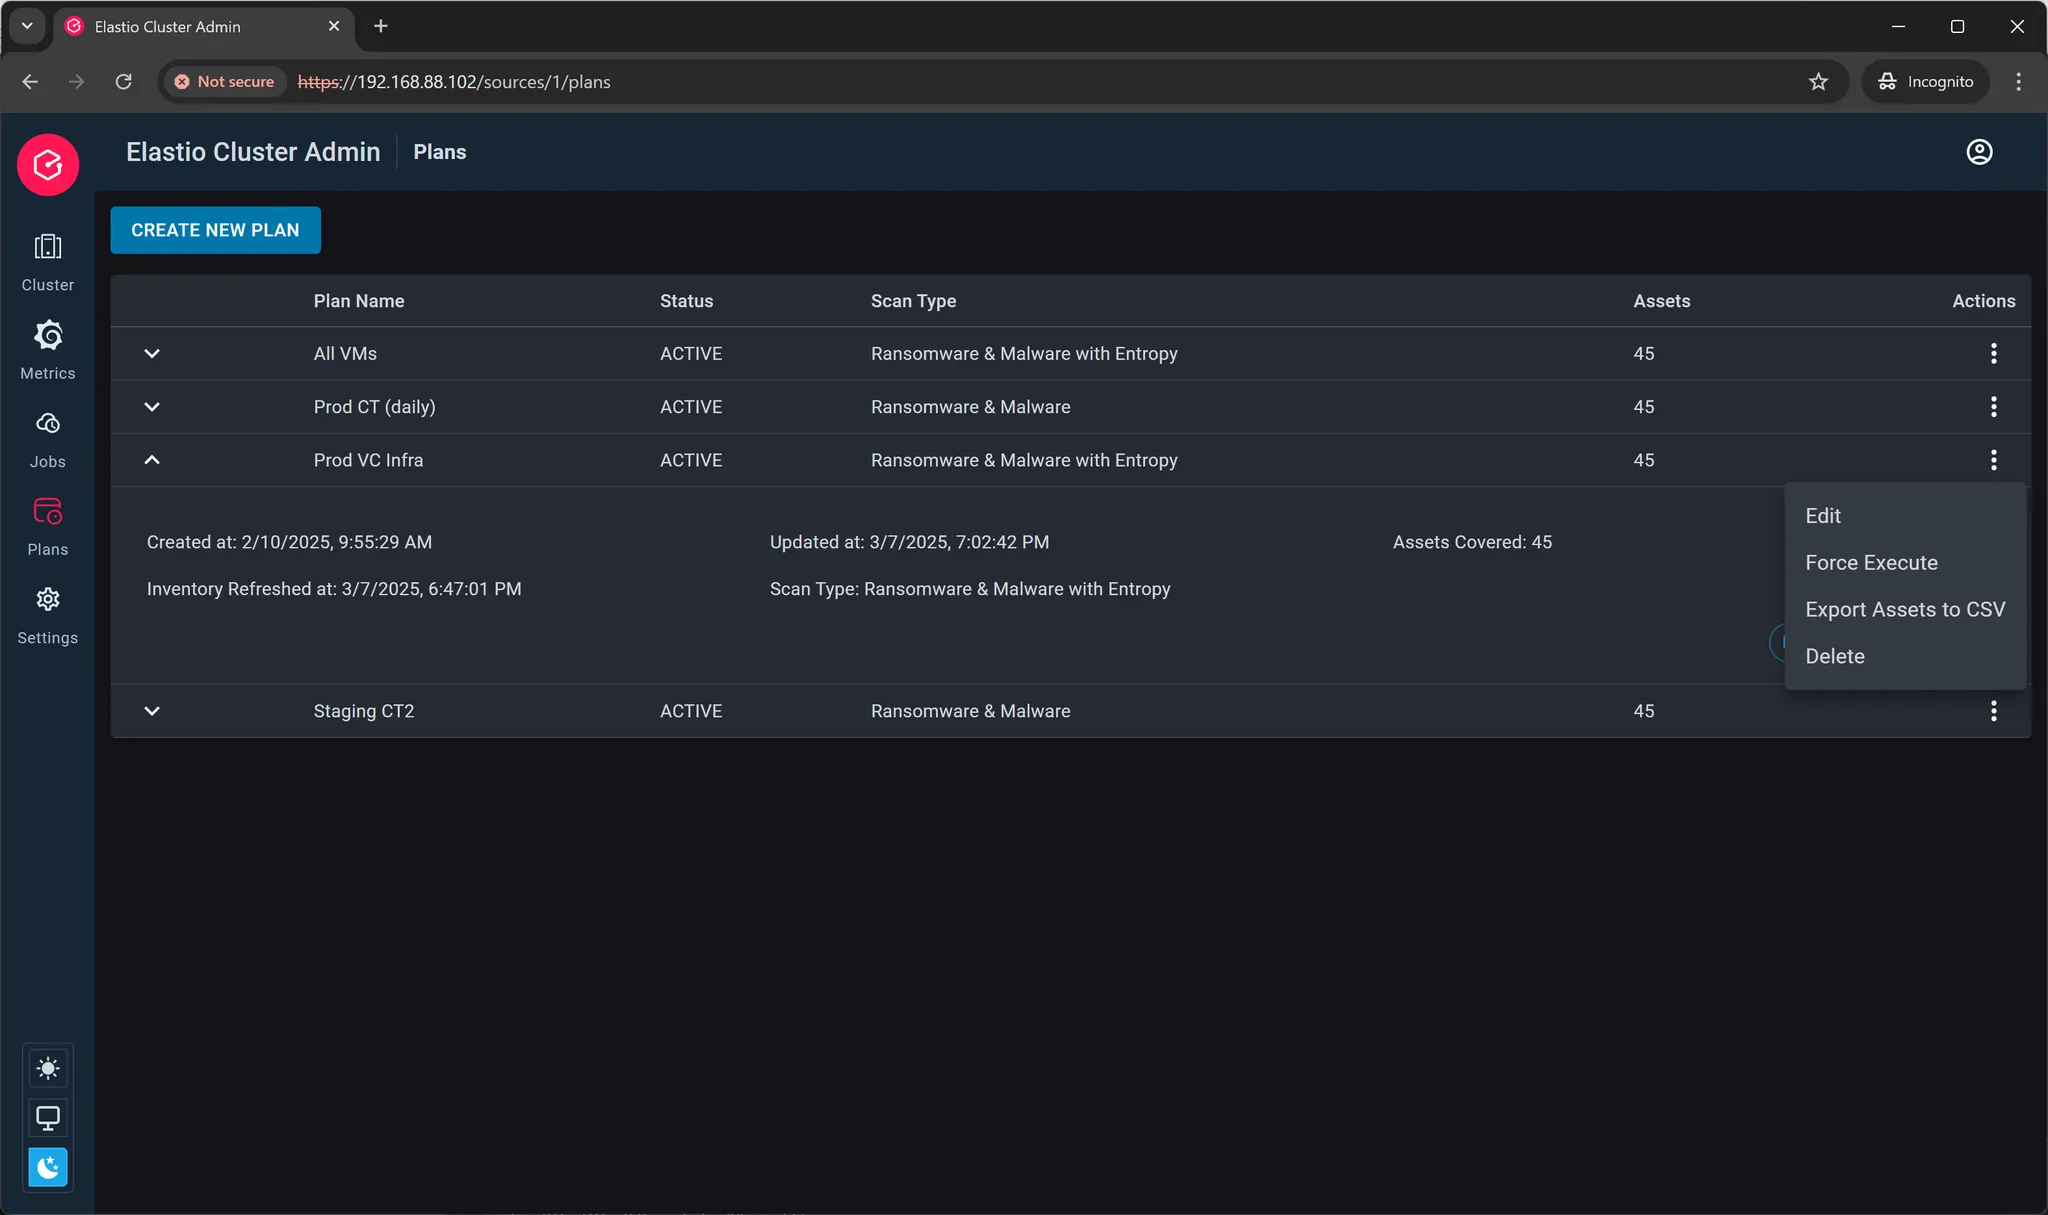Click the Actions column header
This screenshot has width=2048, height=1215.
pyautogui.click(x=1984, y=301)
